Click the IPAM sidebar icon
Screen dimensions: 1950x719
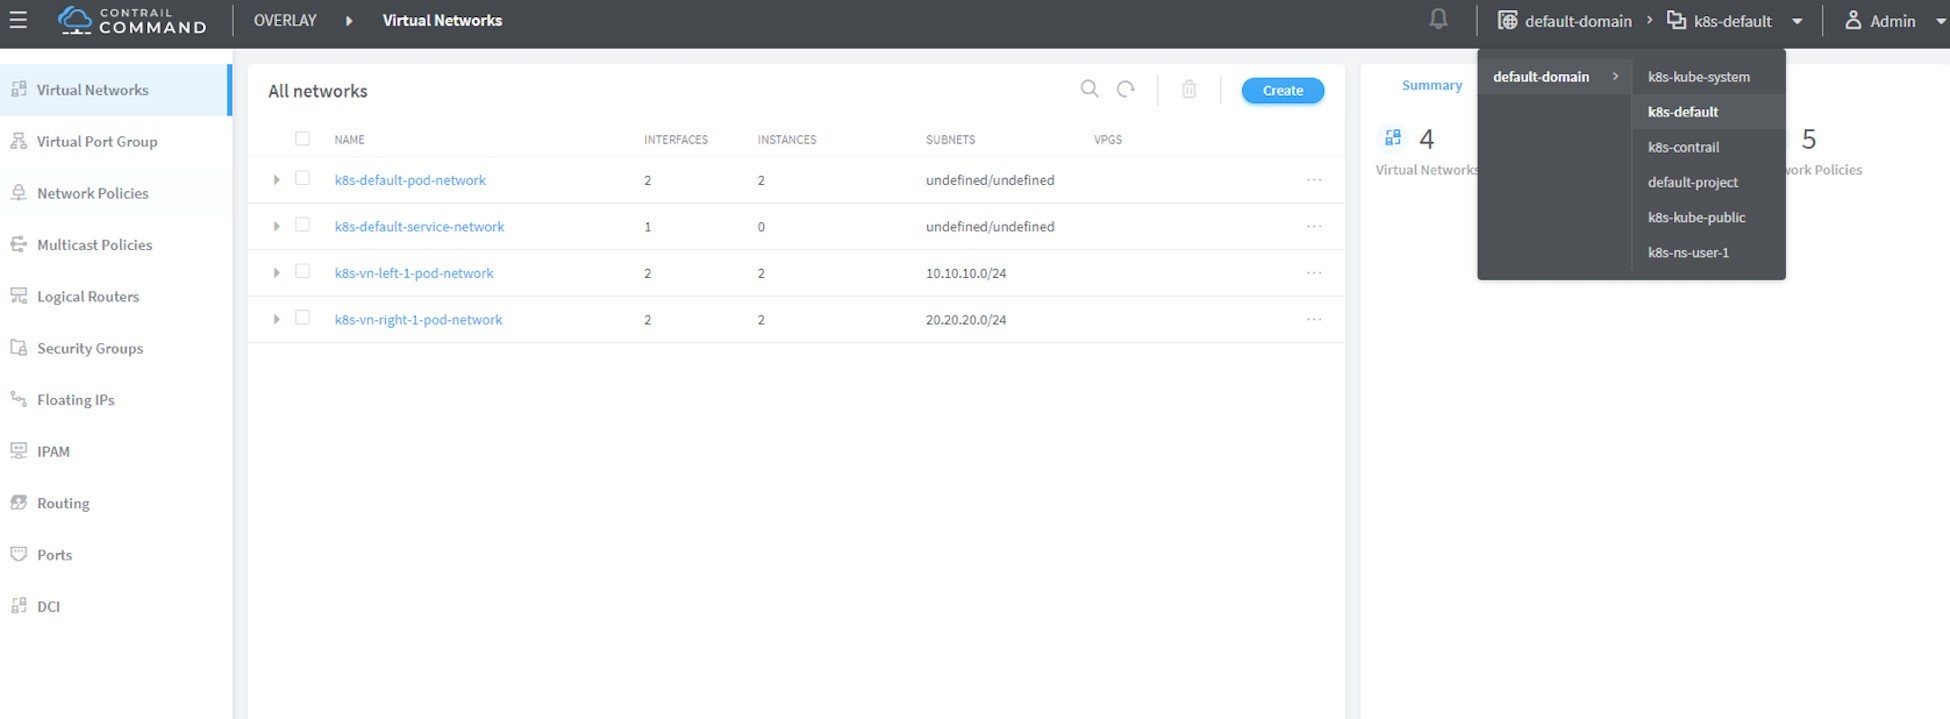[18, 451]
